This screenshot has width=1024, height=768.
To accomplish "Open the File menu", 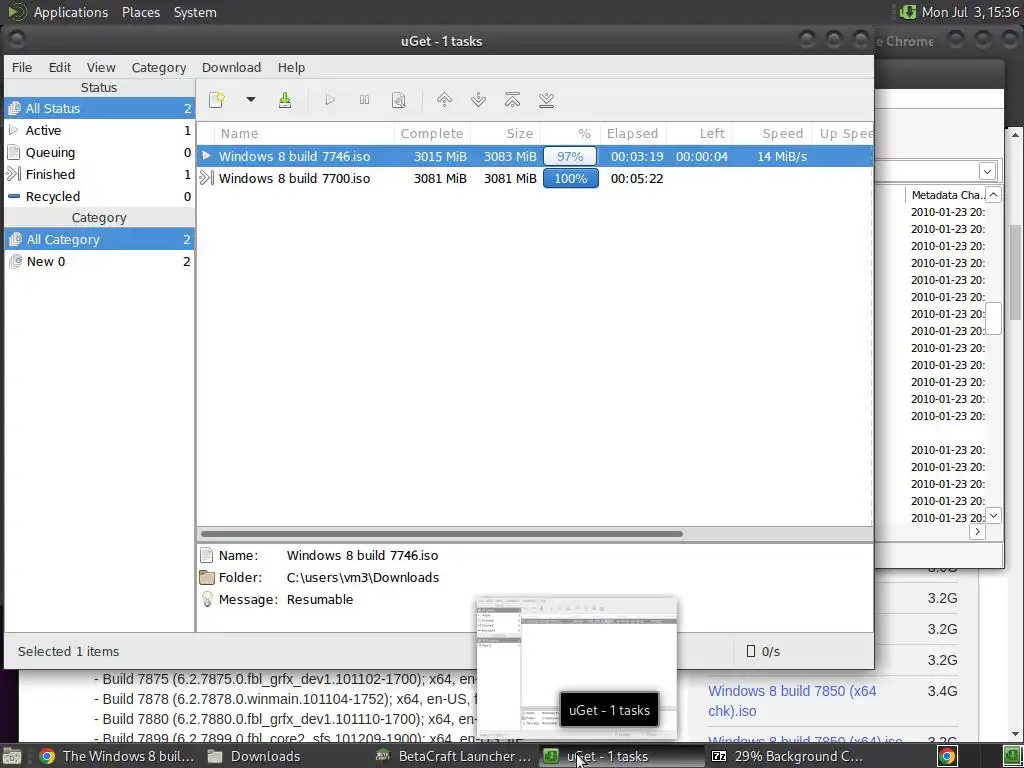I will coord(22,67).
